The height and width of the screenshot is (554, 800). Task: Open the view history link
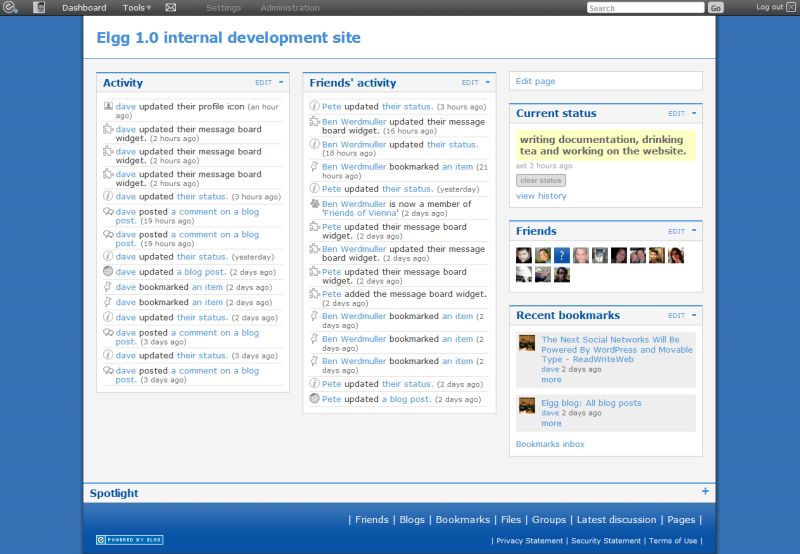[541, 196]
